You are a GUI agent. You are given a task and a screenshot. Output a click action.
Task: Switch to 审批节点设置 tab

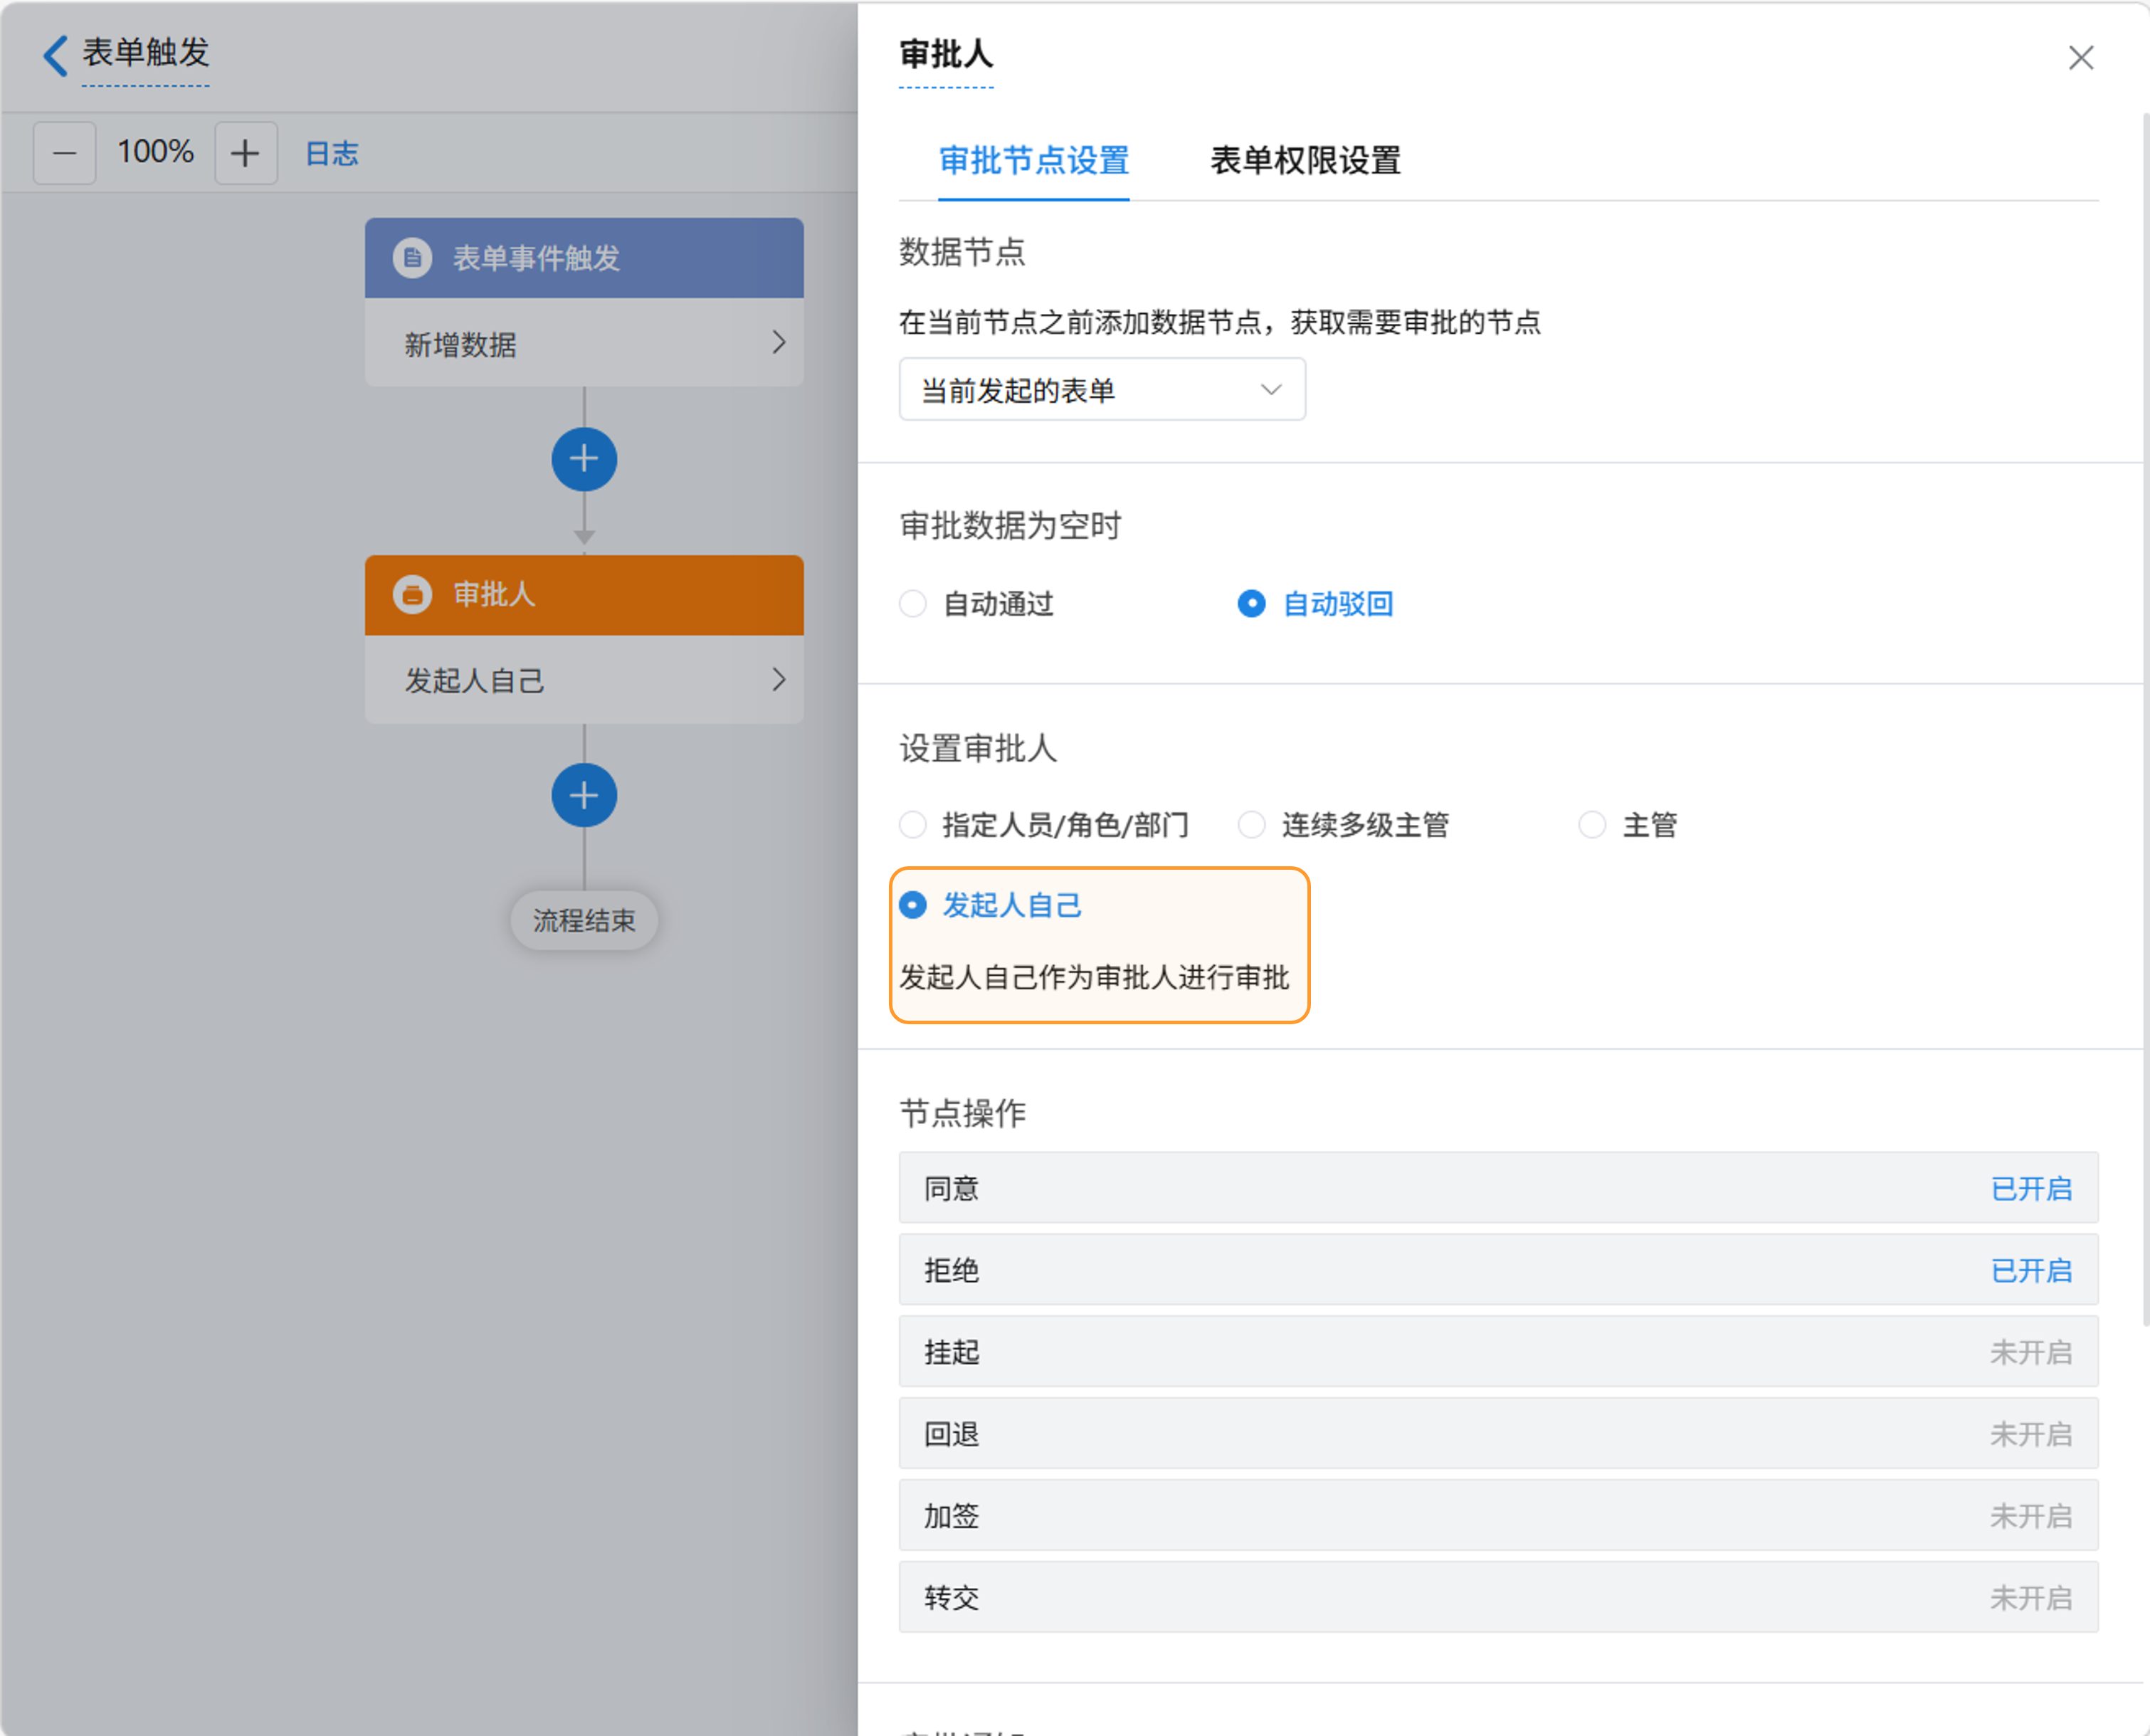(x=1034, y=160)
